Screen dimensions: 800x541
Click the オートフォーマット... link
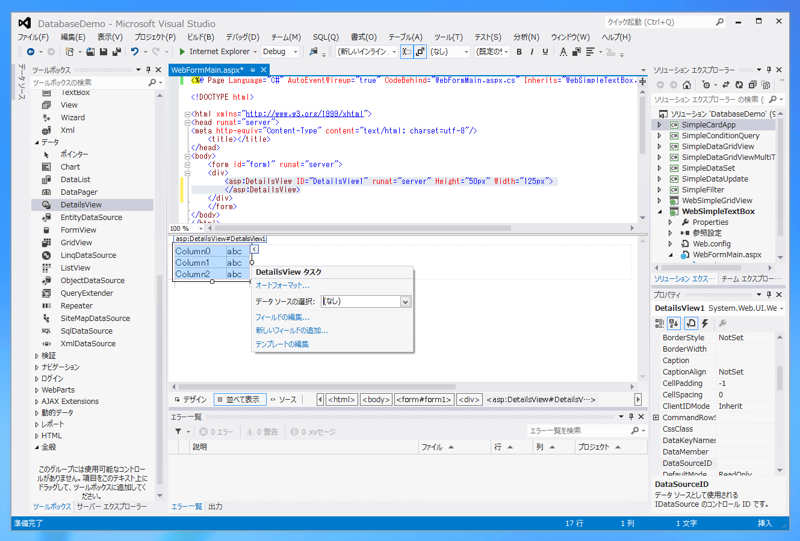282,285
